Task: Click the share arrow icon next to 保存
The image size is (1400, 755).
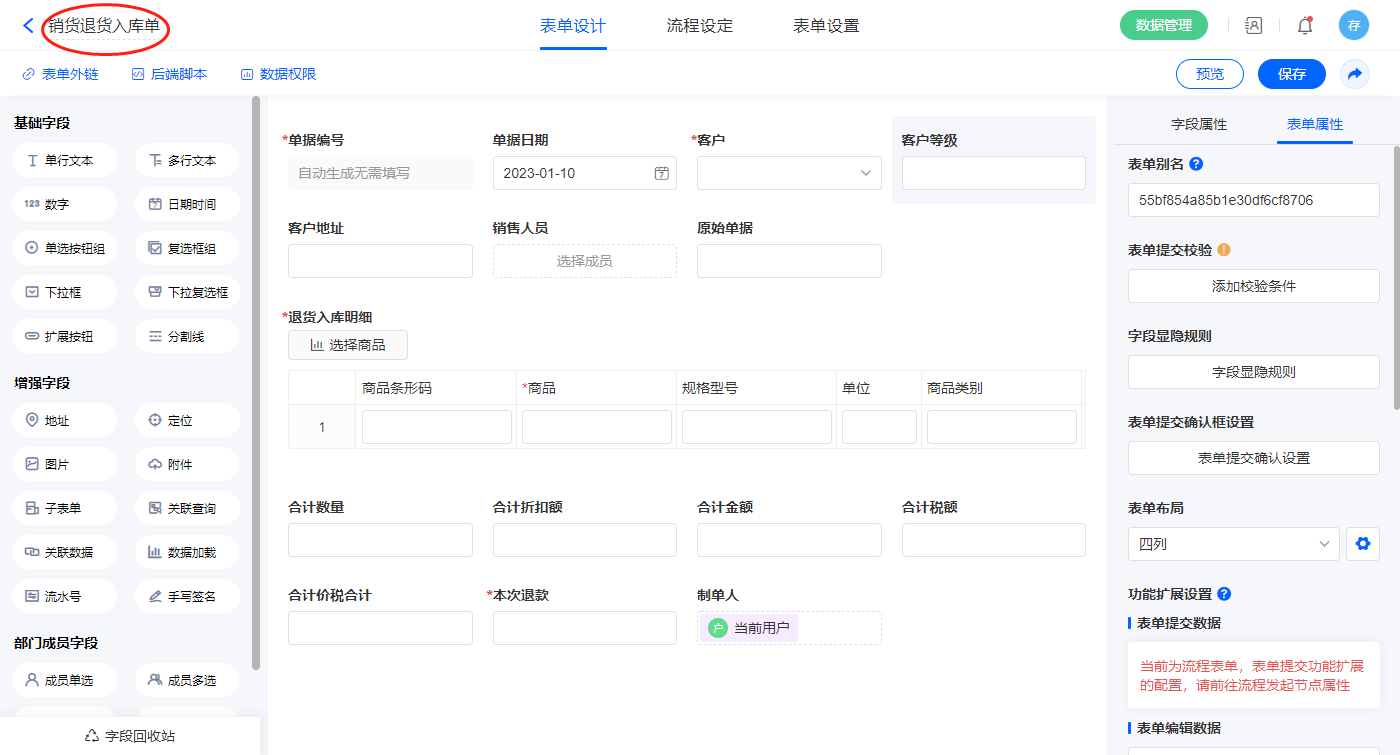Action: pos(1355,74)
